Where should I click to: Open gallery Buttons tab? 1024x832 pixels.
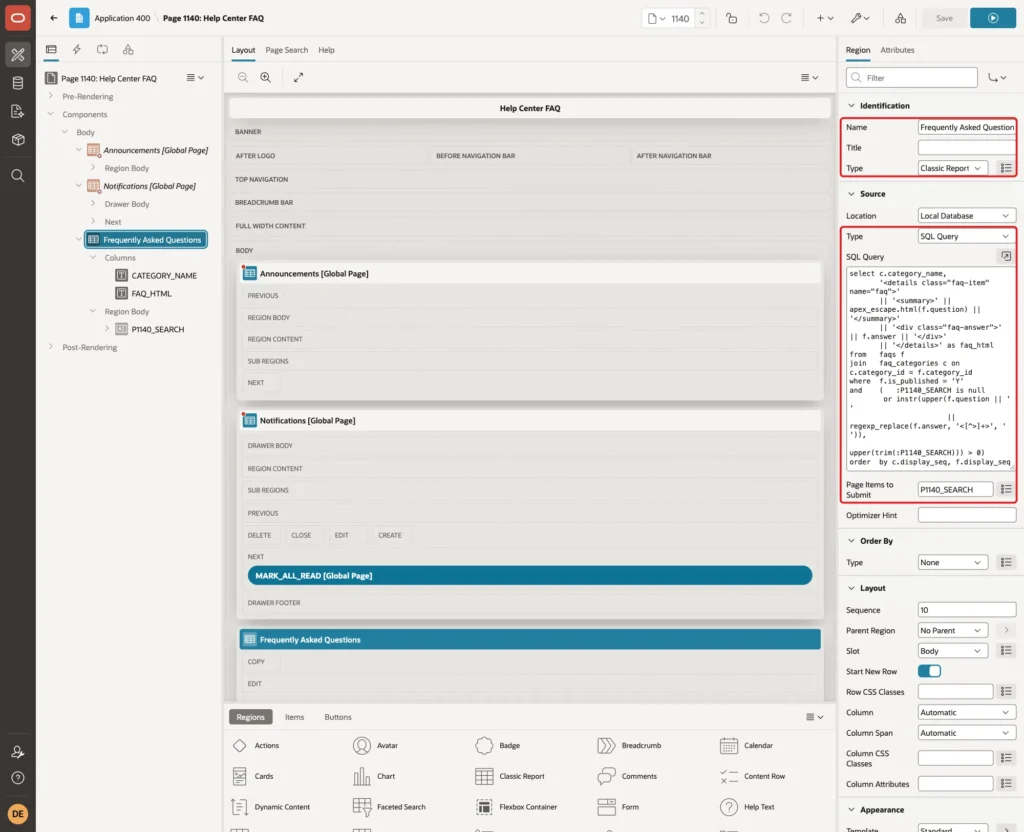coord(338,717)
